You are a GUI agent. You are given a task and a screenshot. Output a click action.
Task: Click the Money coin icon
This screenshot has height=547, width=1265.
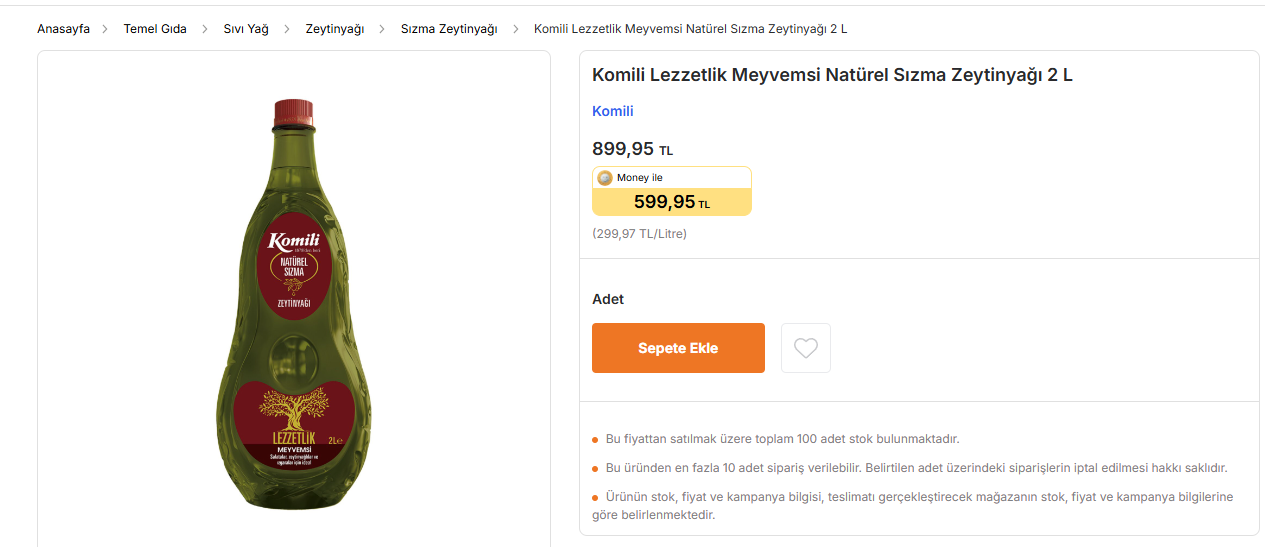click(605, 178)
